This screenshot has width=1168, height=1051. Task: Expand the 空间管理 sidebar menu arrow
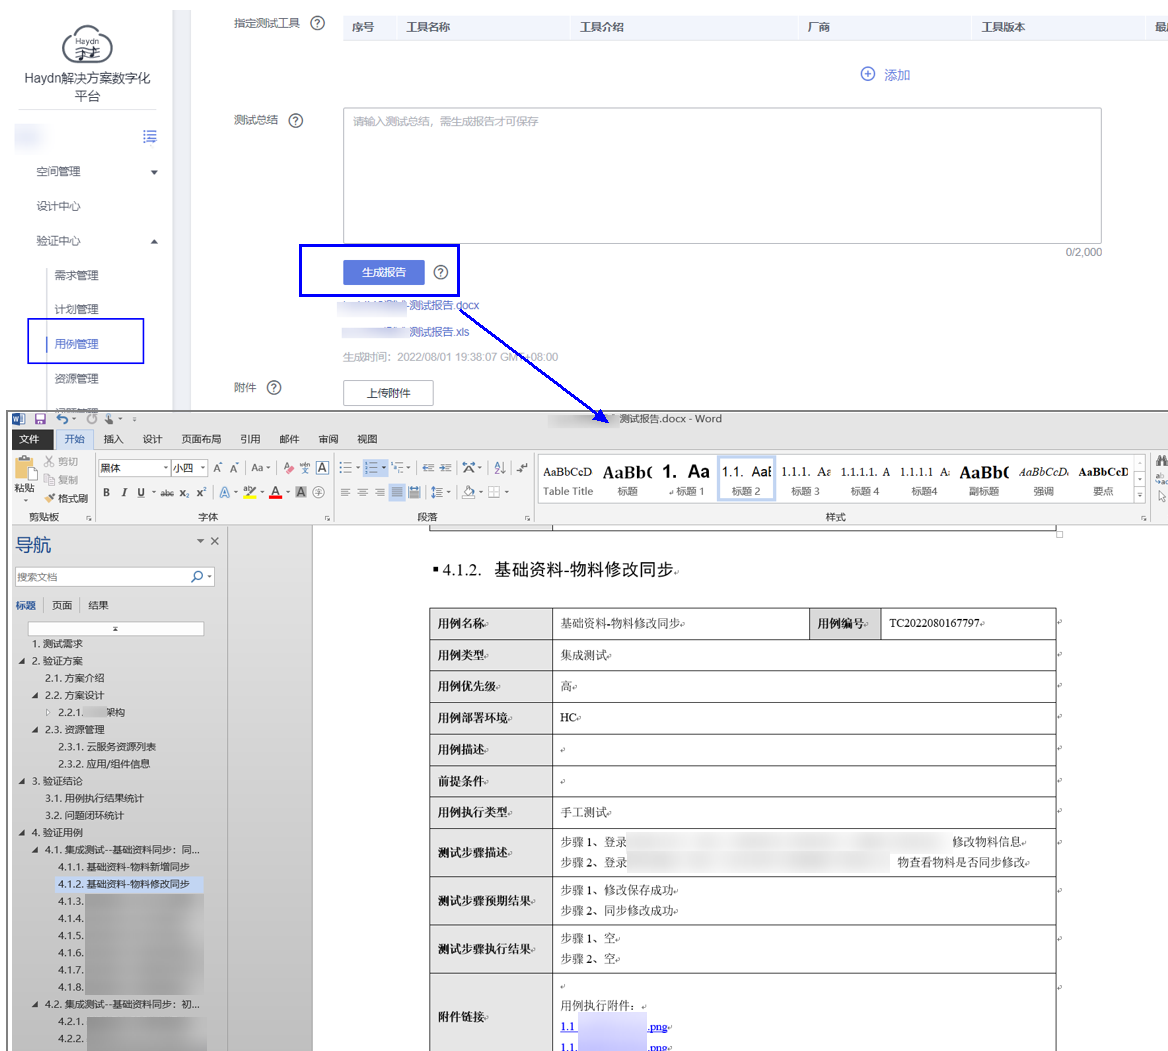point(154,172)
